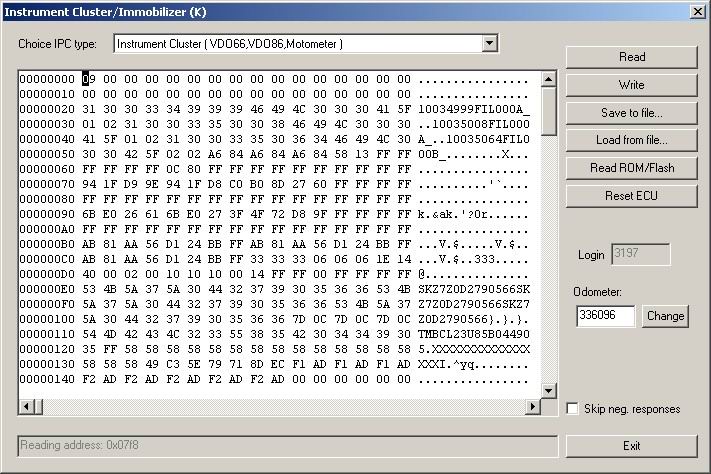Click address 00000010 in hex view

point(47,94)
